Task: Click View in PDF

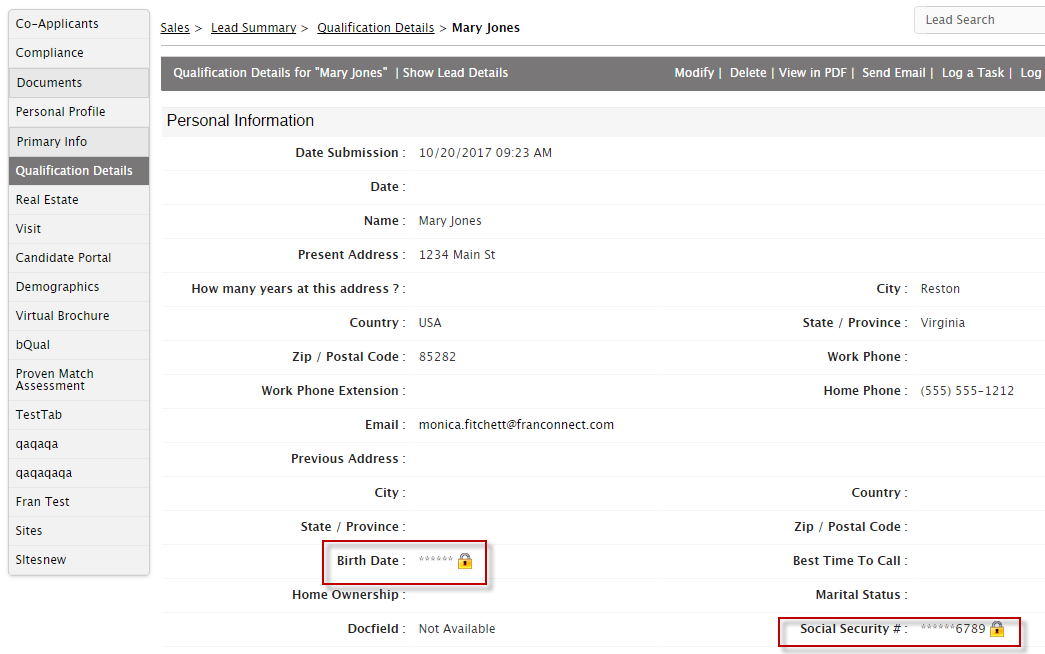Action: coord(812,73)
